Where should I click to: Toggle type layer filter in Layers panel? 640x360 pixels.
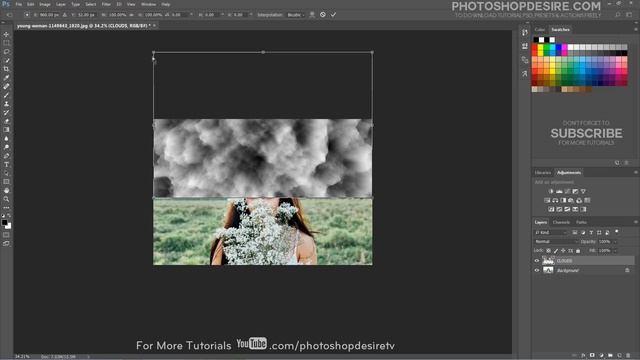point(591,233)
